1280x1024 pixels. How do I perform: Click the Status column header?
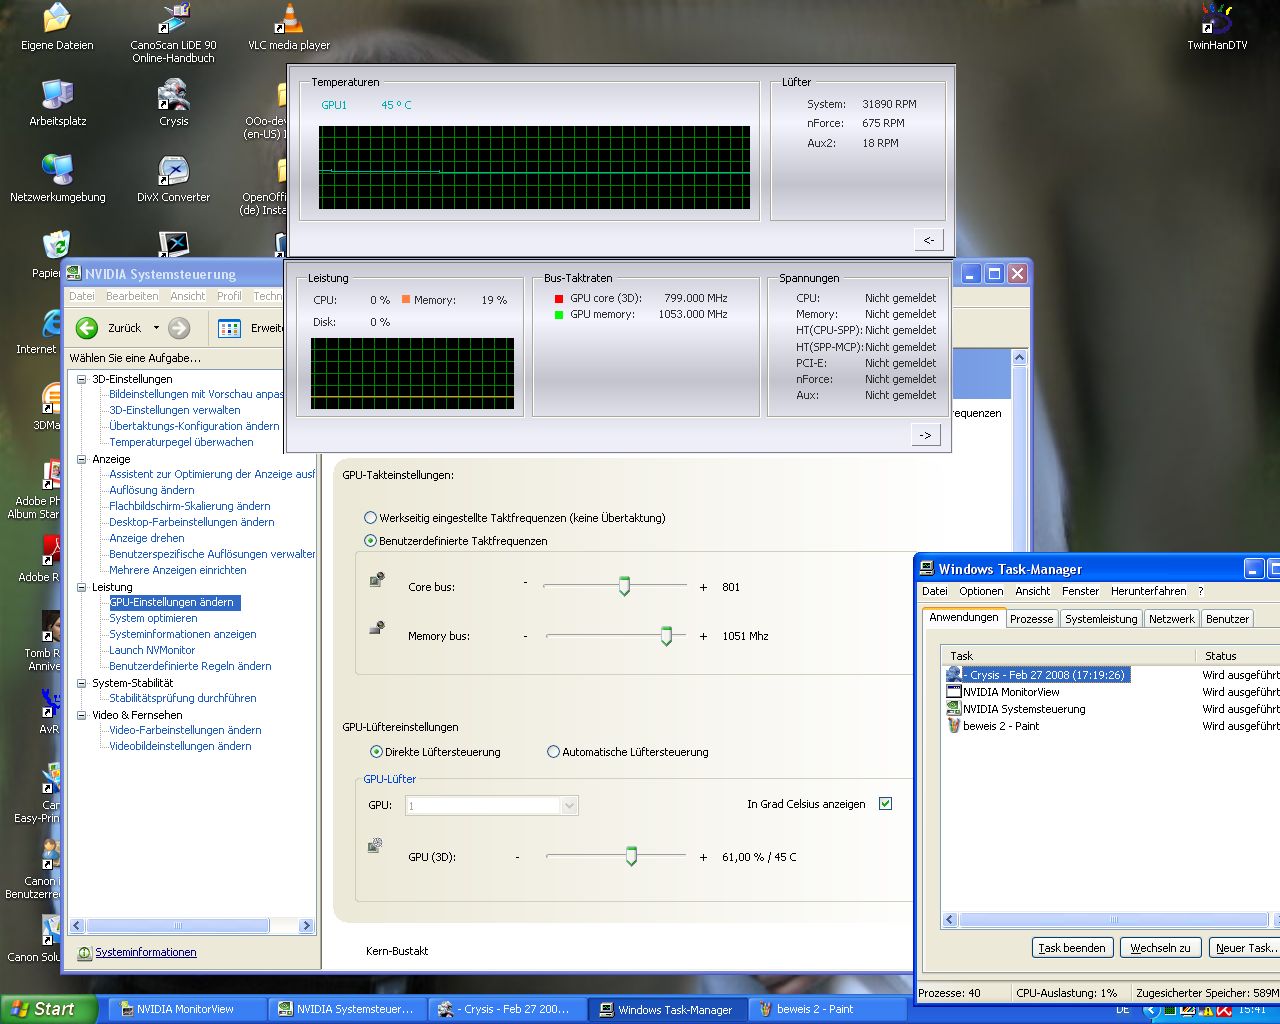[x=1237, y=656]
